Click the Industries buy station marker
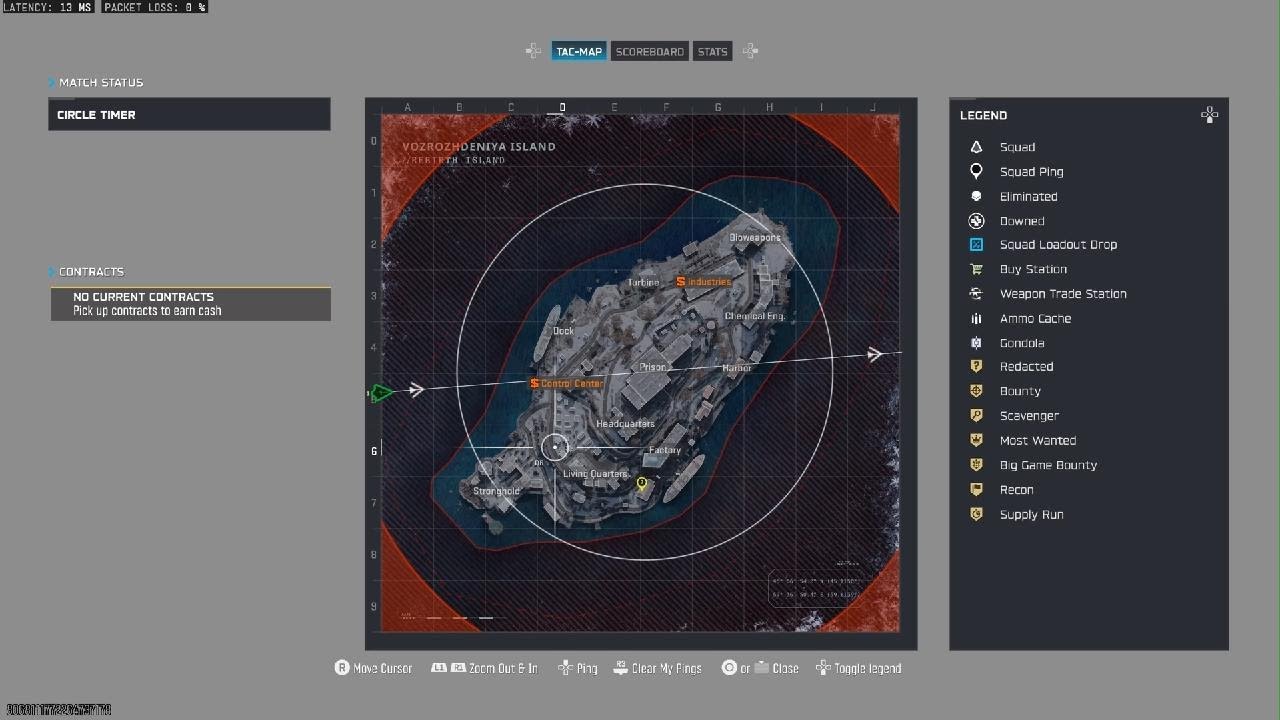This screenshot has width=1280, height=720. point(681,282)
